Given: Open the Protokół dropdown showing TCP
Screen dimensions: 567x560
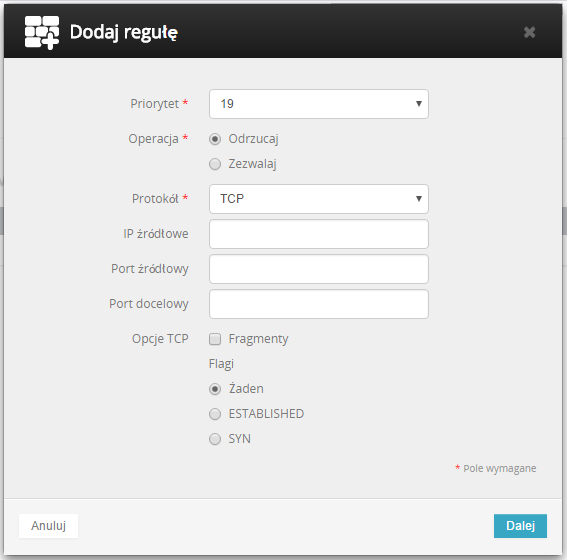Looking at the screenshot, I should [319, 199].
